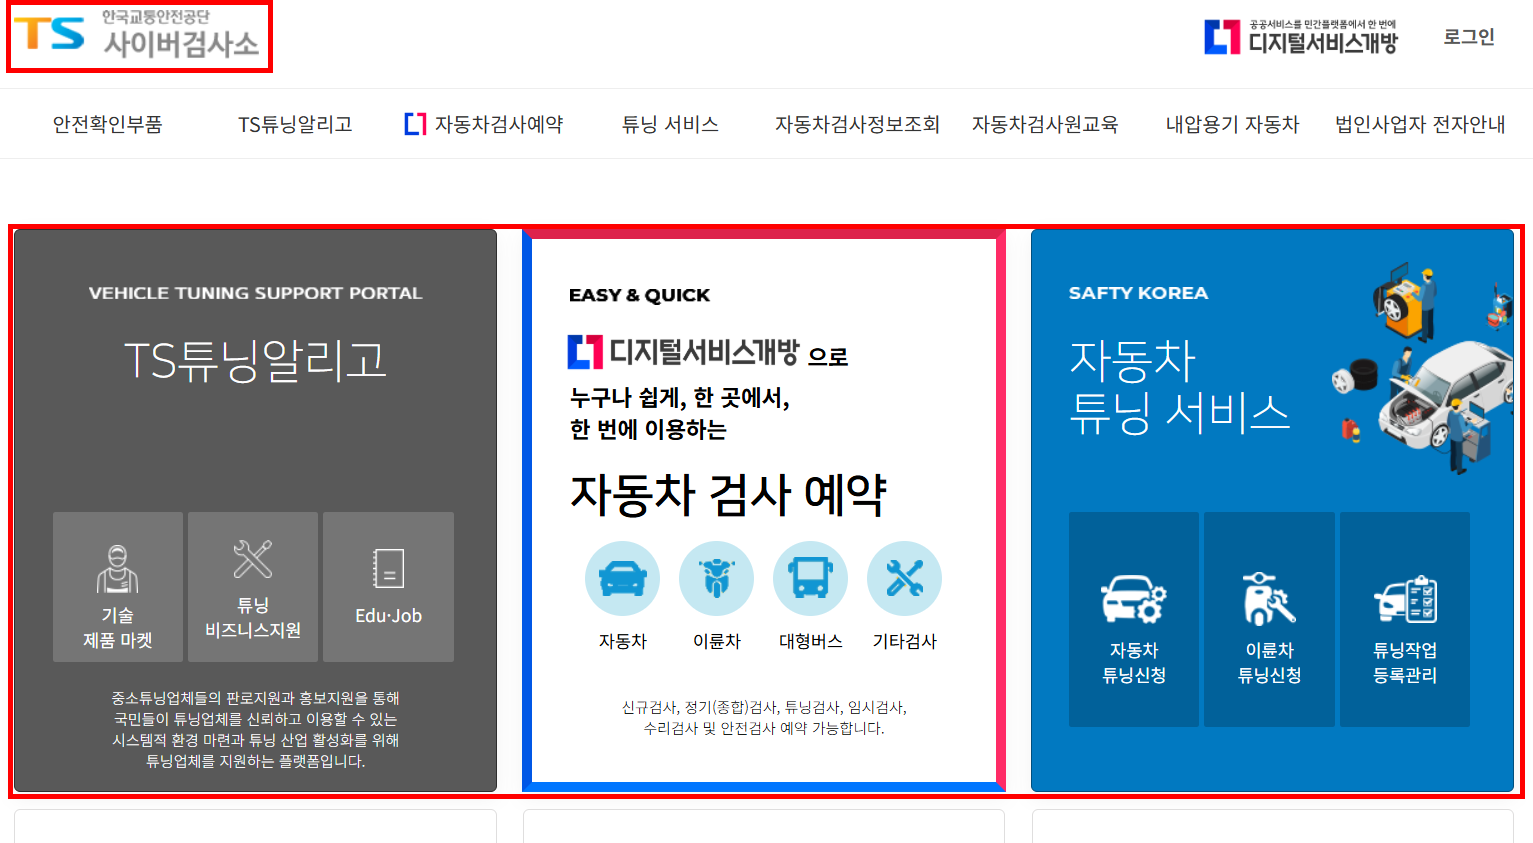The image size is (1533, 843).
Task: Click the TS 사이버검사소 logo
Action: click(138, 38)
